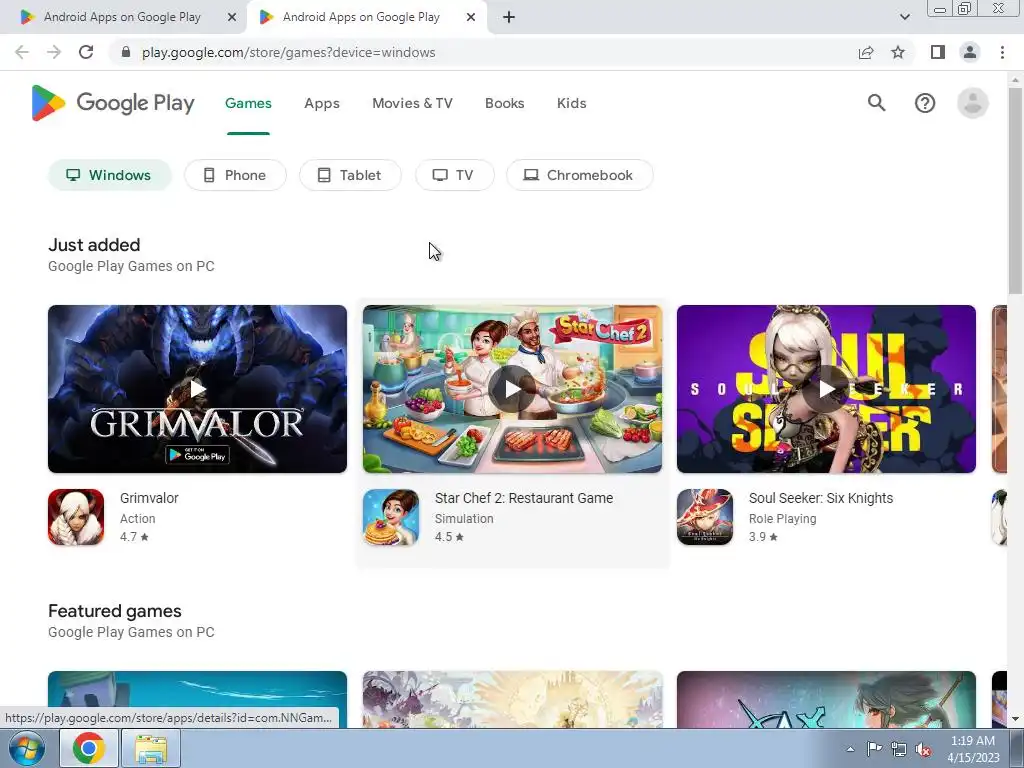
Task: Click the Google Play account avatar
Action: click(x=972, y=103)
